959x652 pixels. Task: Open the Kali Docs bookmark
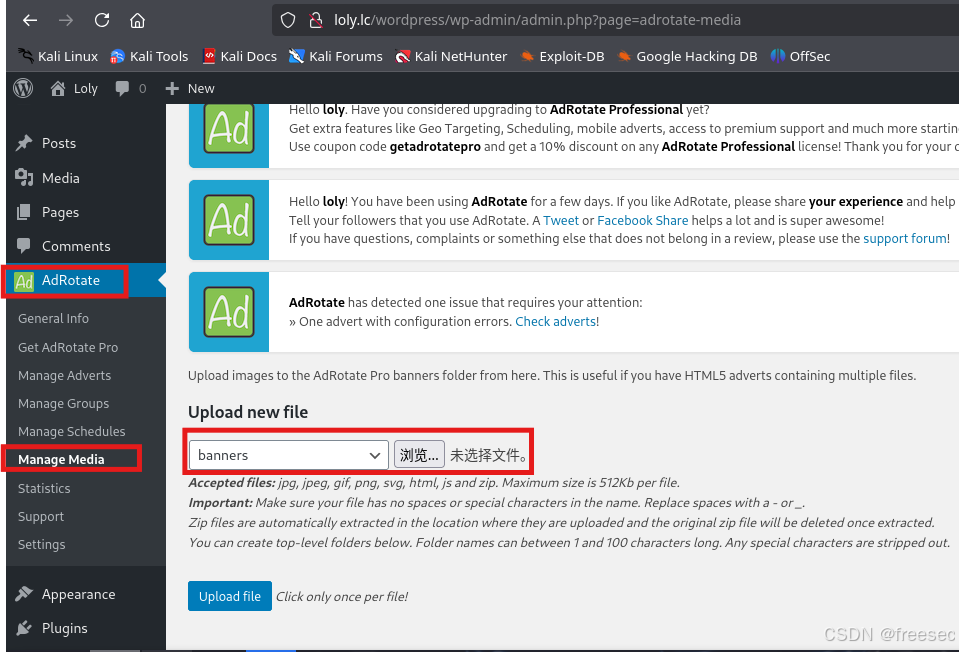coord(240,56)
